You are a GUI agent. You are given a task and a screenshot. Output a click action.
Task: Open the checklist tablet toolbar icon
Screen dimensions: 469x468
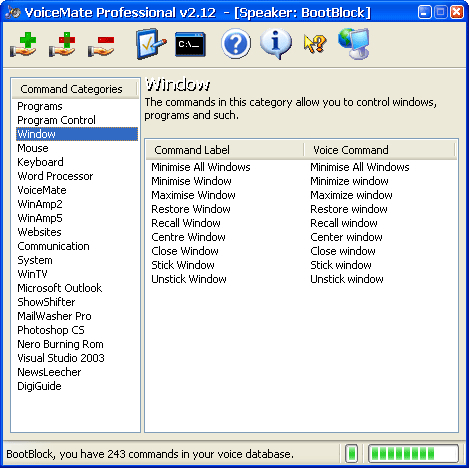[x=151, y=44]
